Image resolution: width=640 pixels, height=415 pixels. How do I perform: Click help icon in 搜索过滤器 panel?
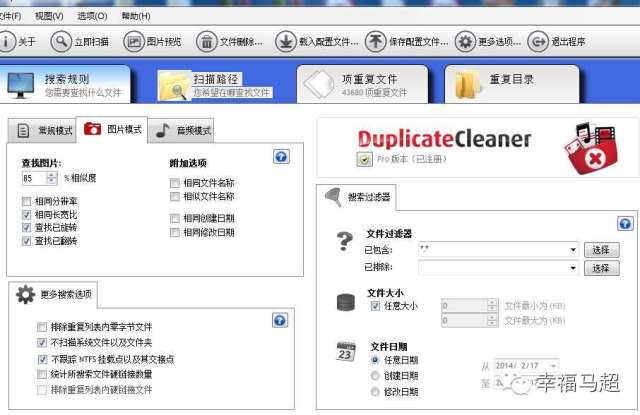pyautogui.click(x=625, y=224)
